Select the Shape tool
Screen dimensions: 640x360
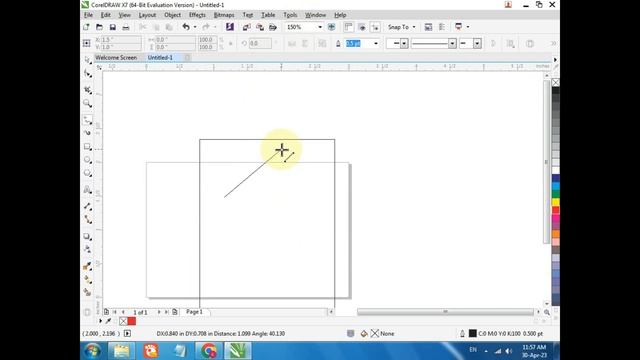(x=87, y=73)
